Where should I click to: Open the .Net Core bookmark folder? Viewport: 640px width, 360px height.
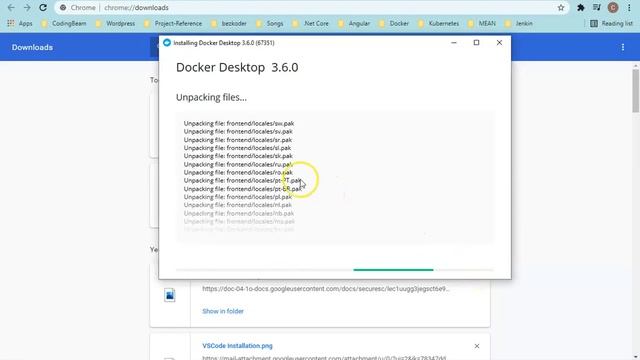point(311,24)
